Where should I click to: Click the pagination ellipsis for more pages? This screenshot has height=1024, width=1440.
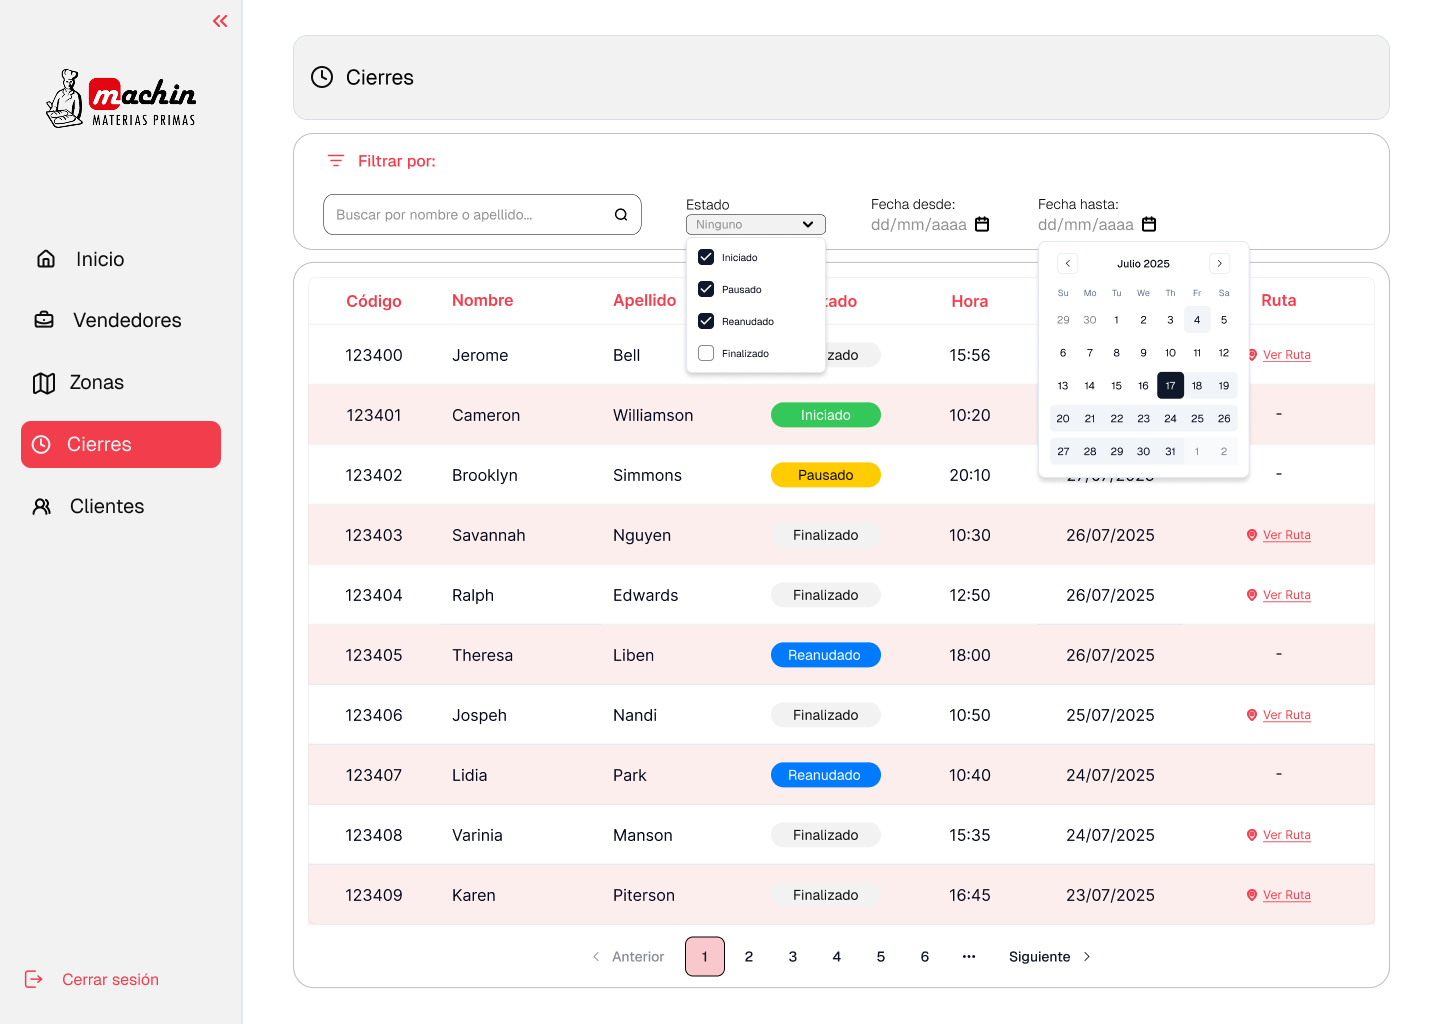click(968, 957)
